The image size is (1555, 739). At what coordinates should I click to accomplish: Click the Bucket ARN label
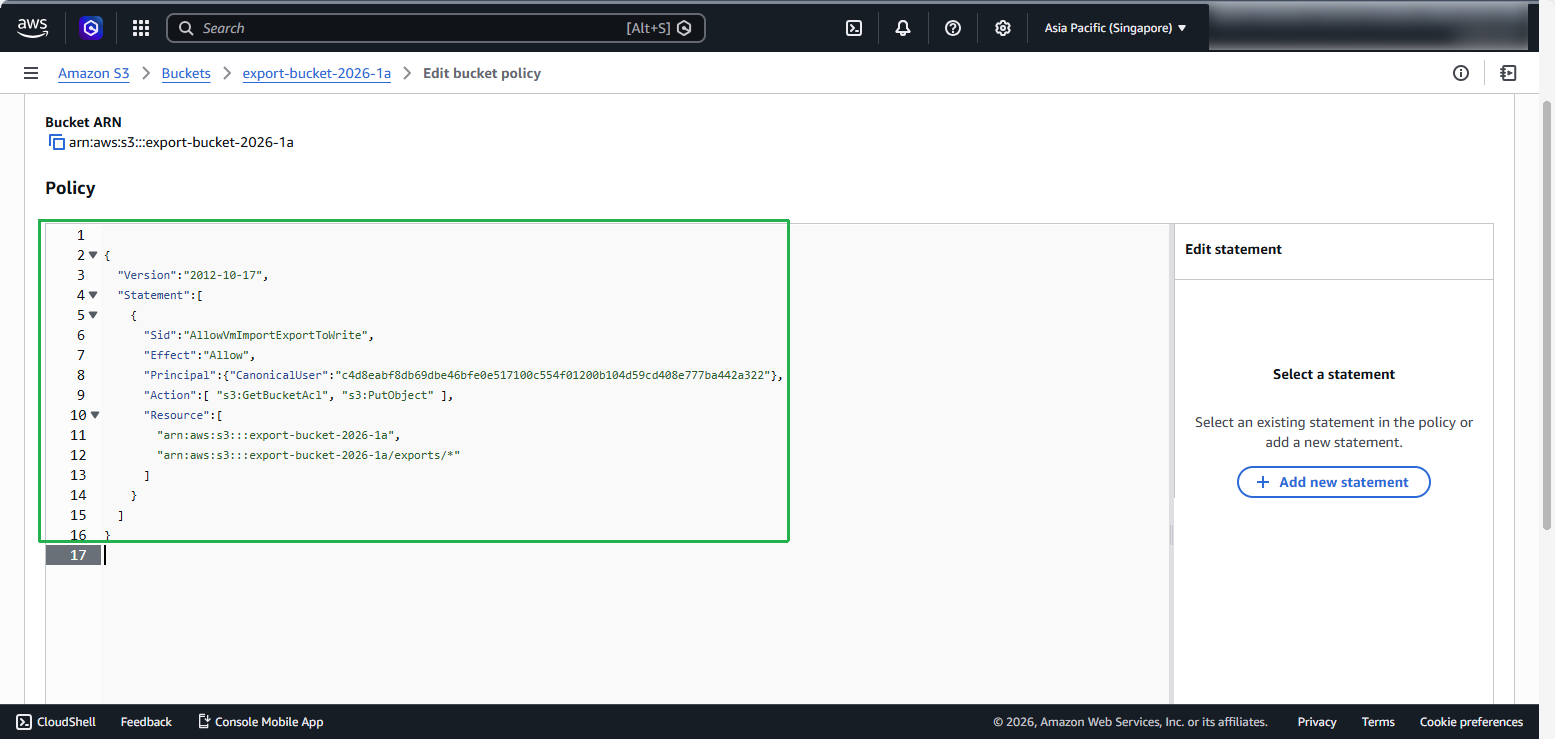(83, 122)
